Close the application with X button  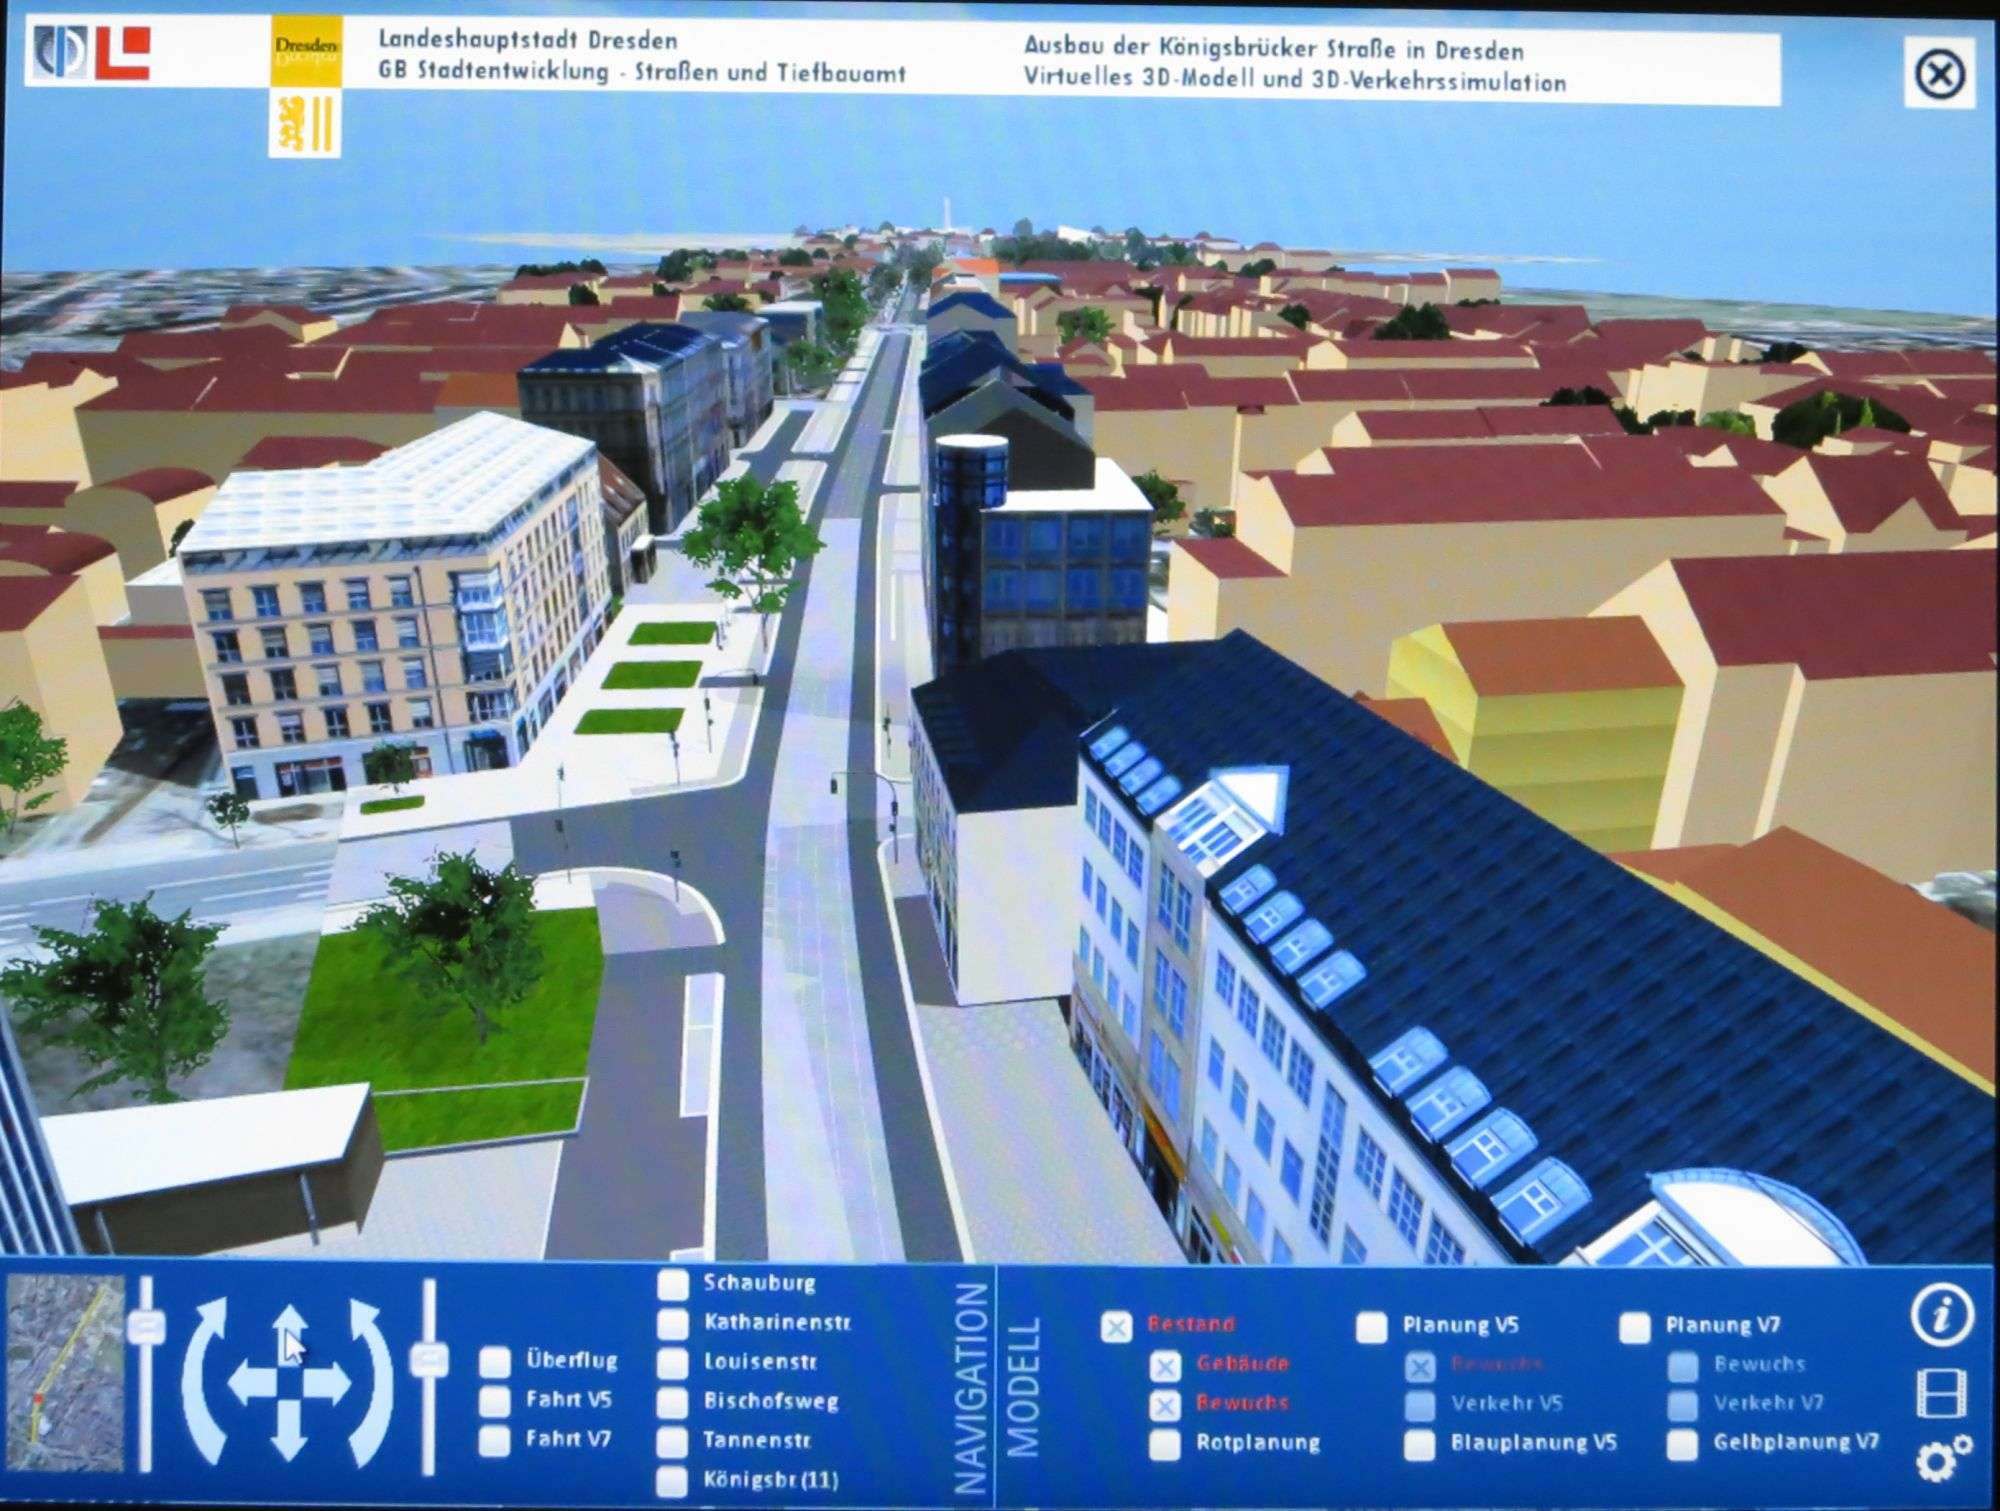coord(1939,75)
